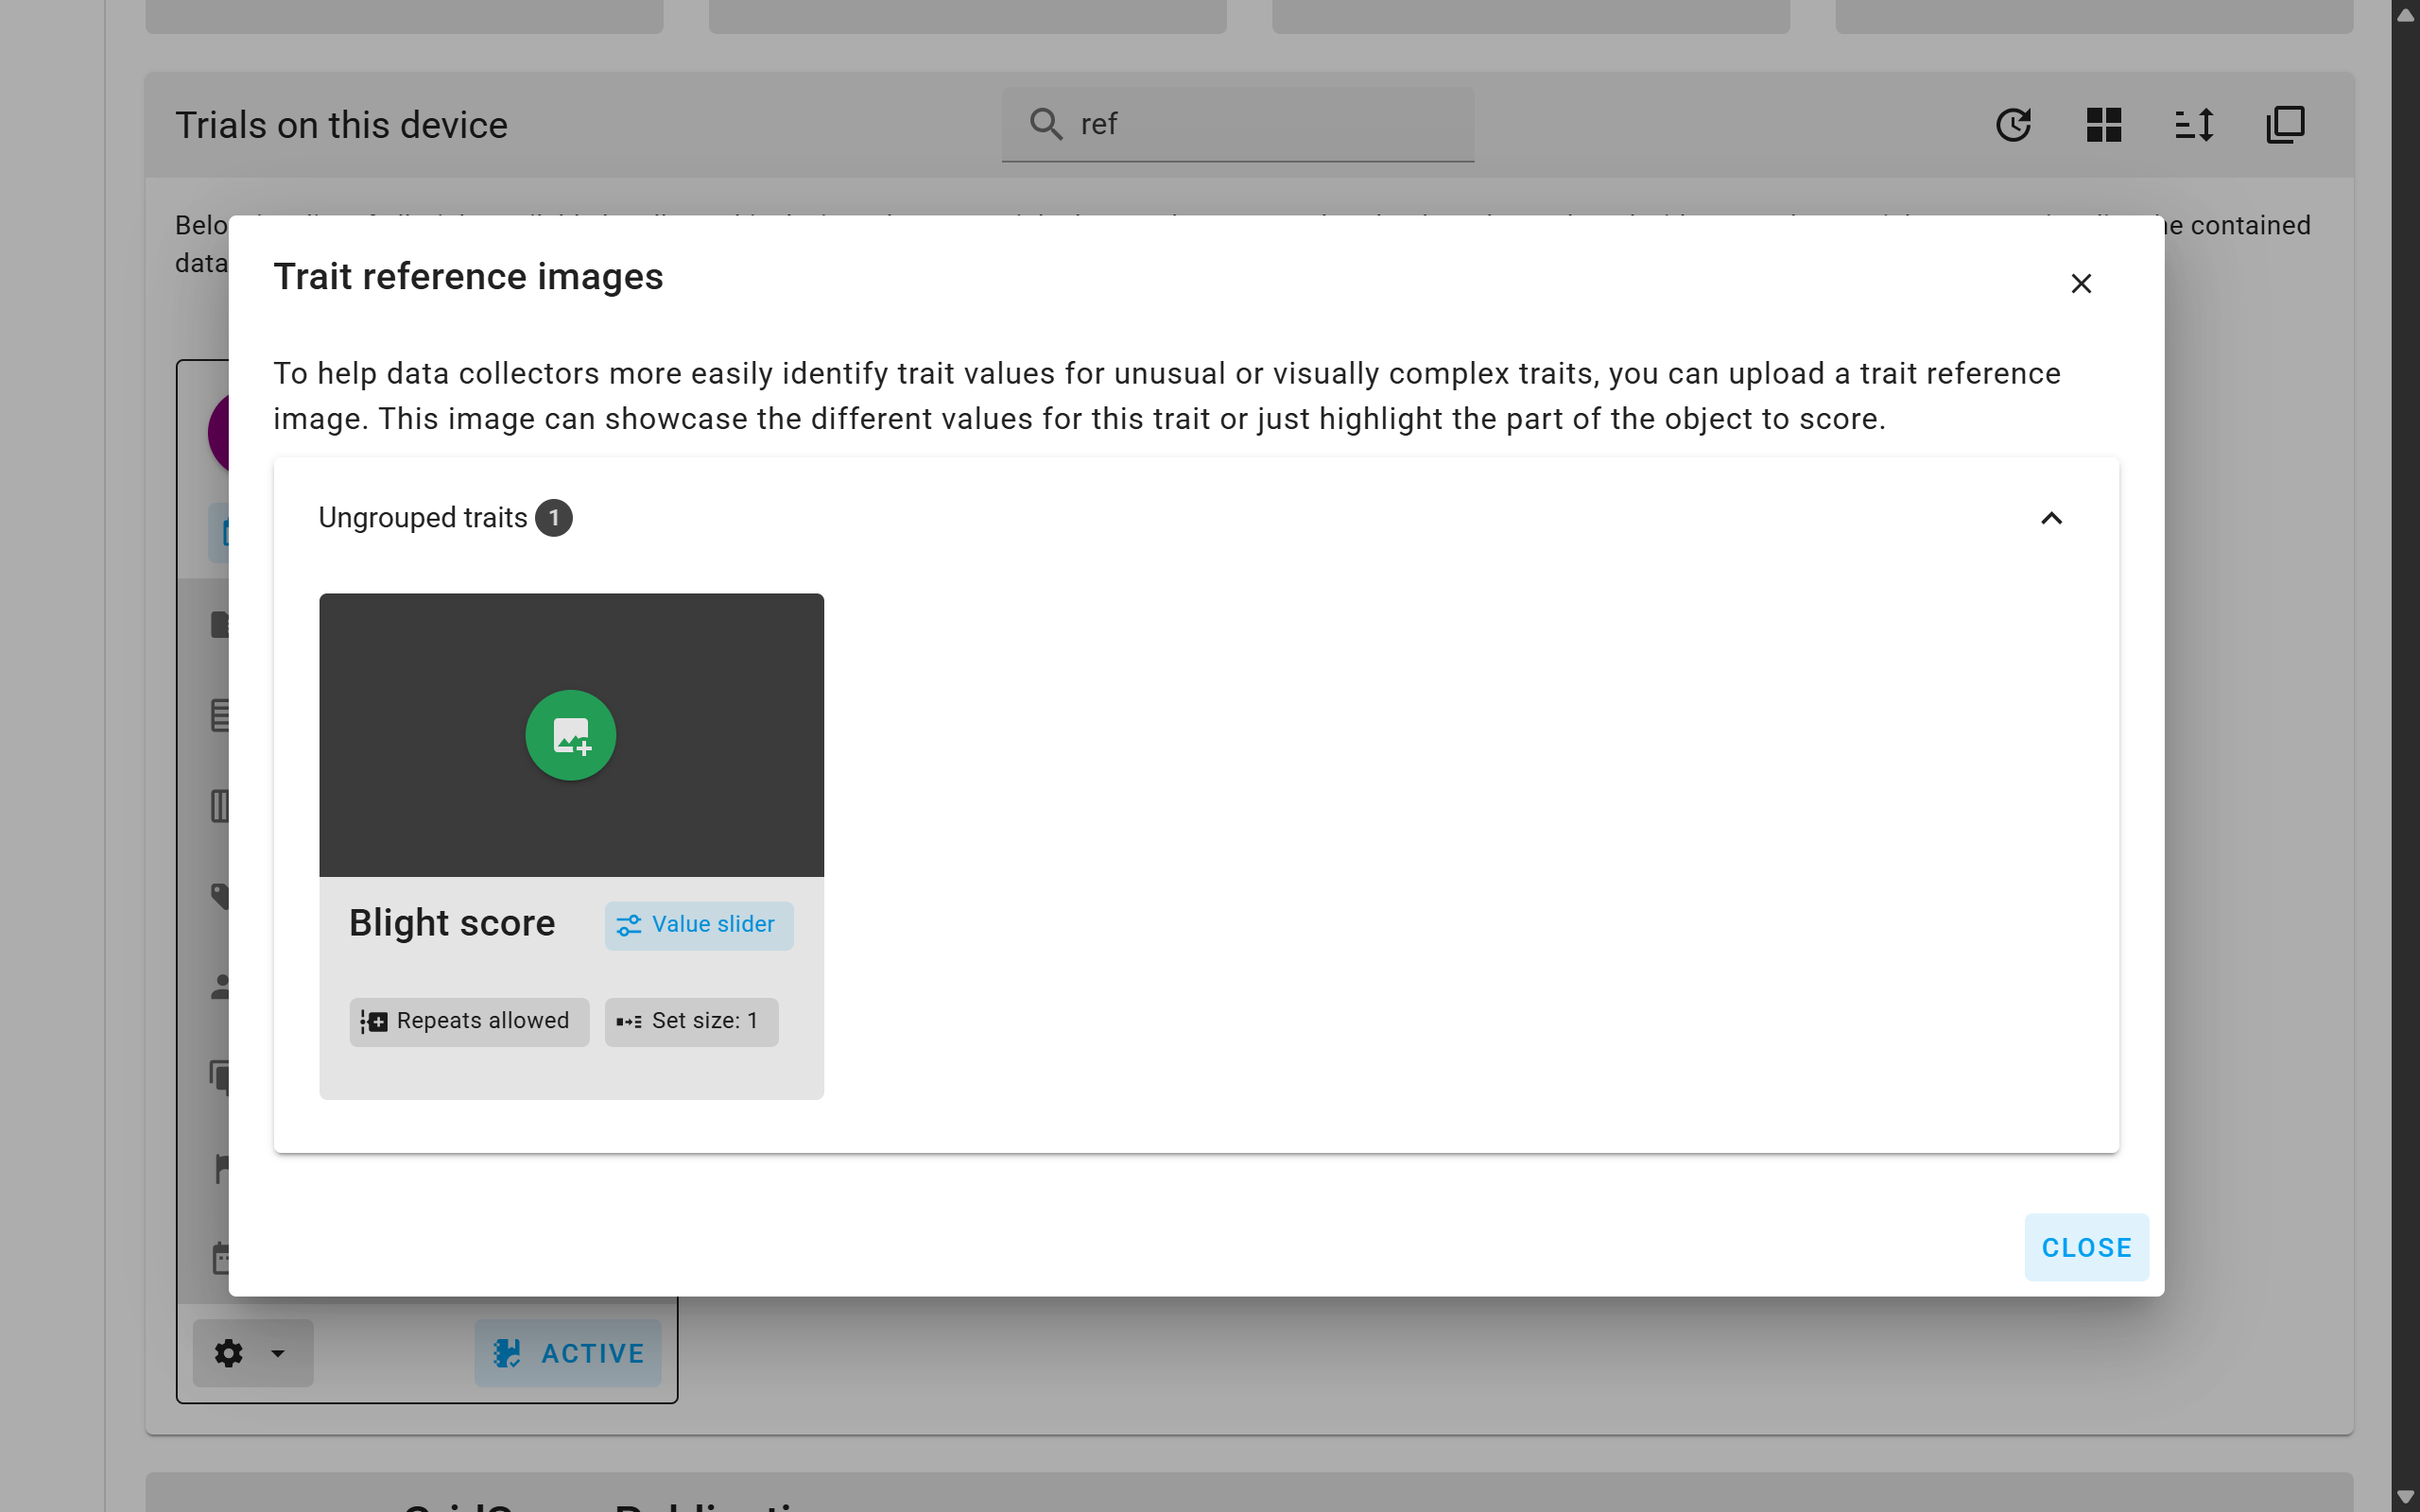Select the calendar icon in the left sidebar

[x=222, y=1258]
